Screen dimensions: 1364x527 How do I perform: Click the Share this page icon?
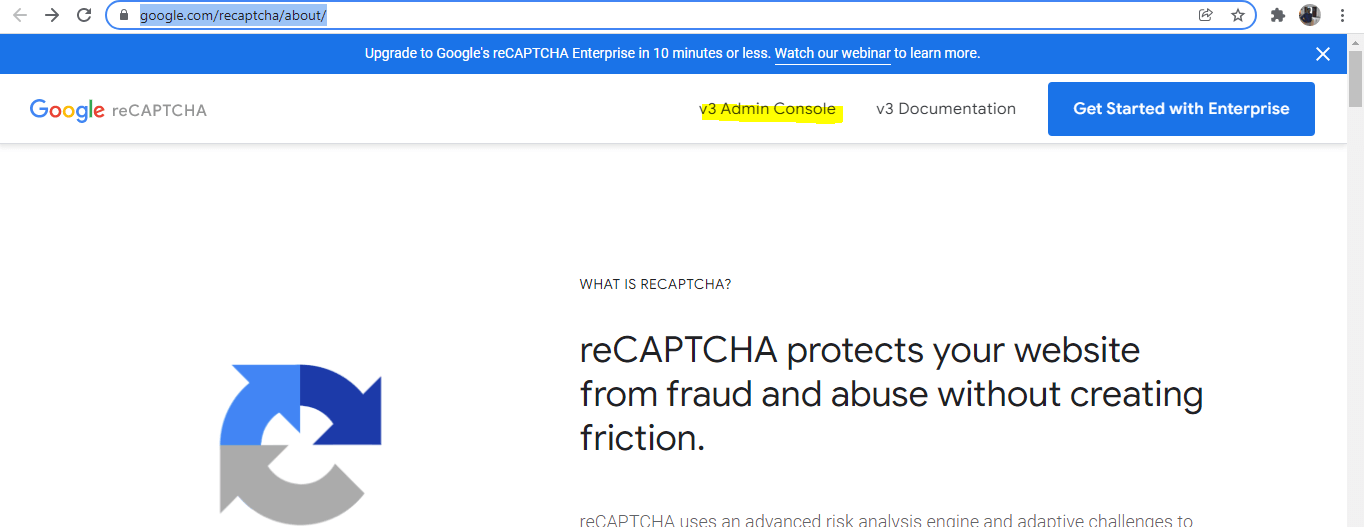pos(1206,15)
